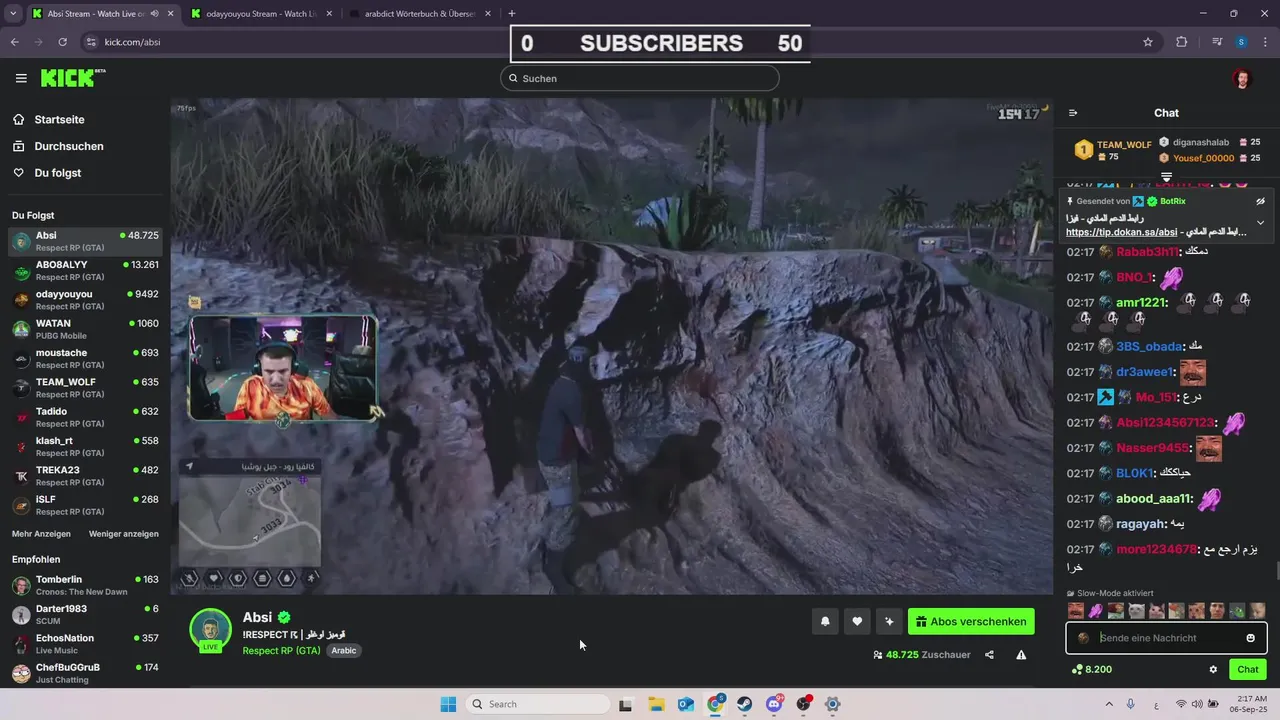Open Du folgst in sidebar
The height and width of the screenshot is (720, 1280).
(58, 173)
